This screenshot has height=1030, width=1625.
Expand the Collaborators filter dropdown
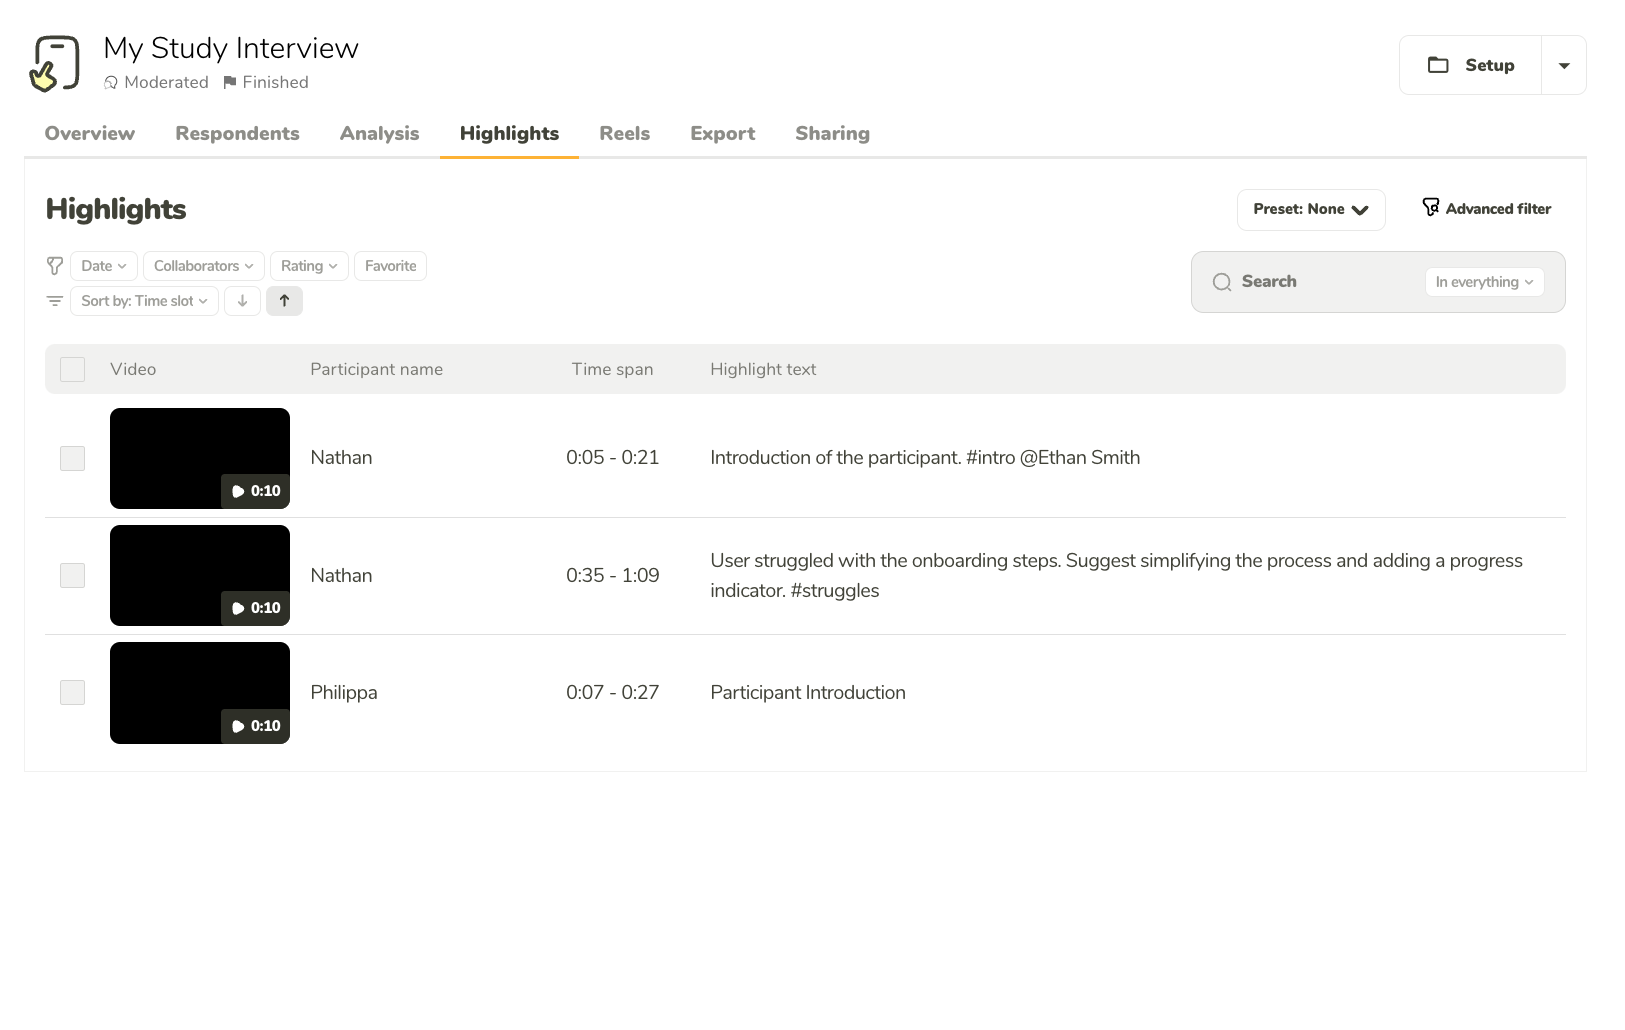click(204, 266)
